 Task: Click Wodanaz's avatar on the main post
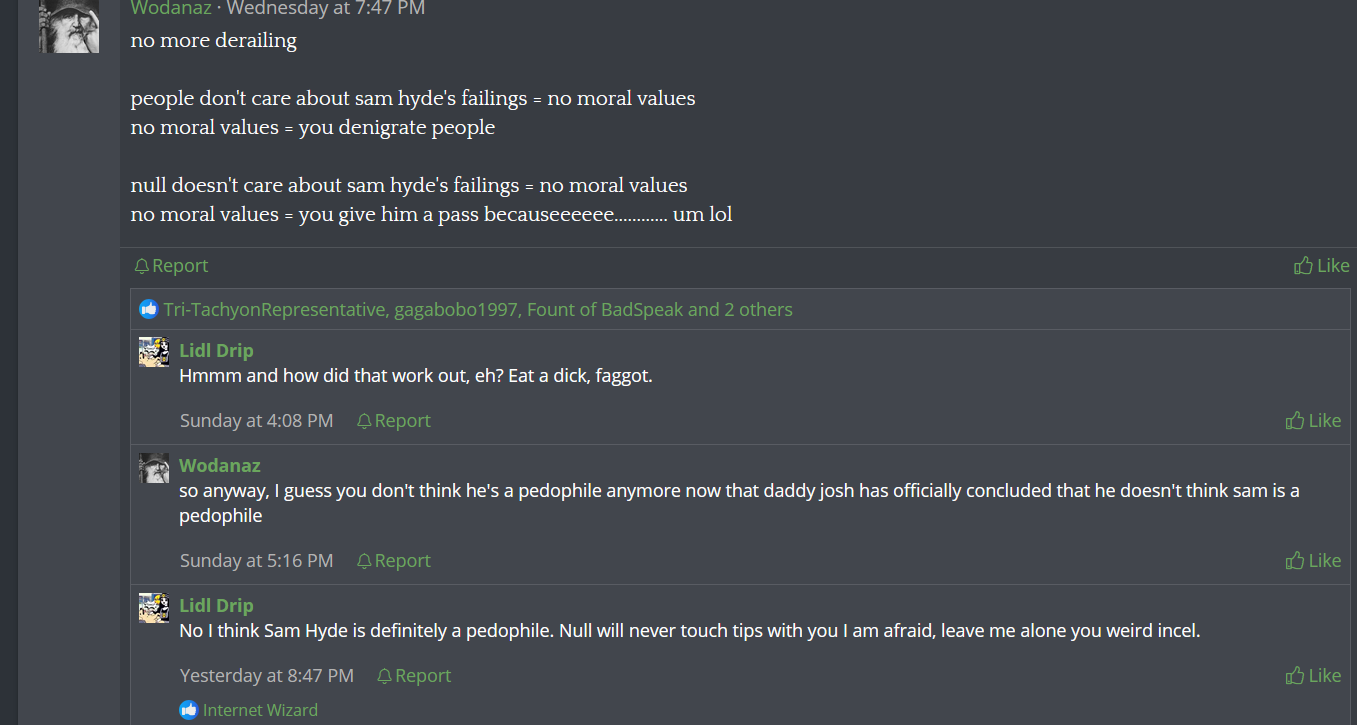69,26
